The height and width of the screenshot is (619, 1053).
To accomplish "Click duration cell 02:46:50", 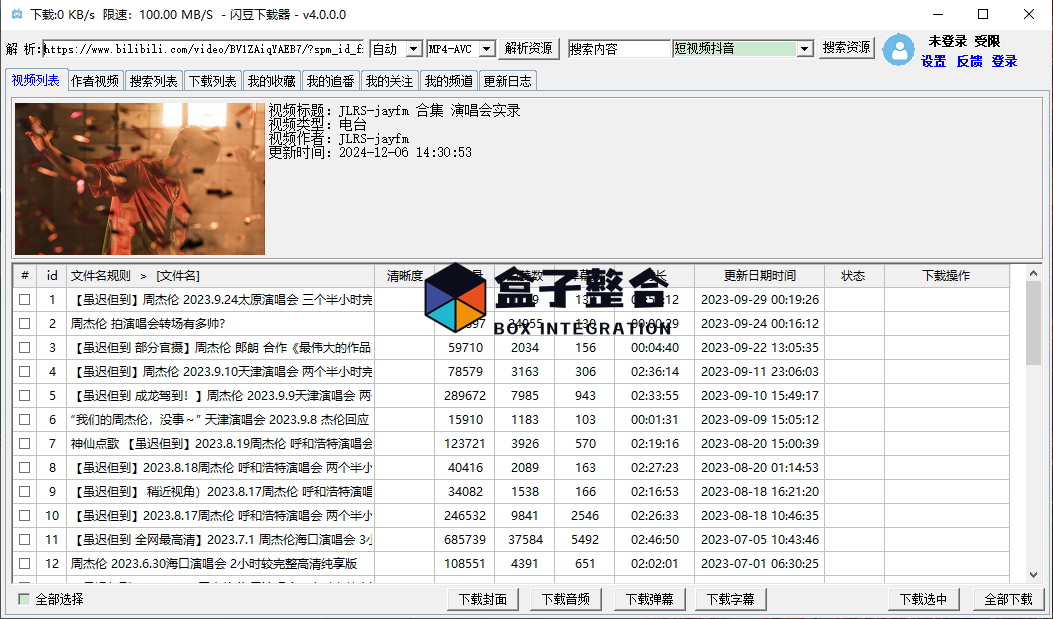I will [655, 540].
